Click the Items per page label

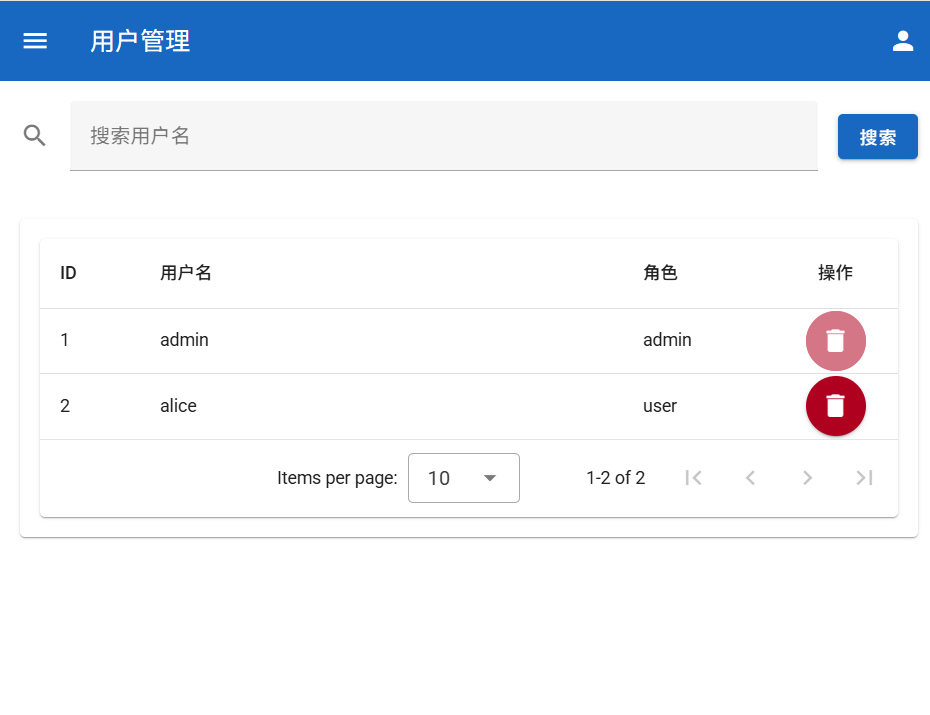point(337,478)
